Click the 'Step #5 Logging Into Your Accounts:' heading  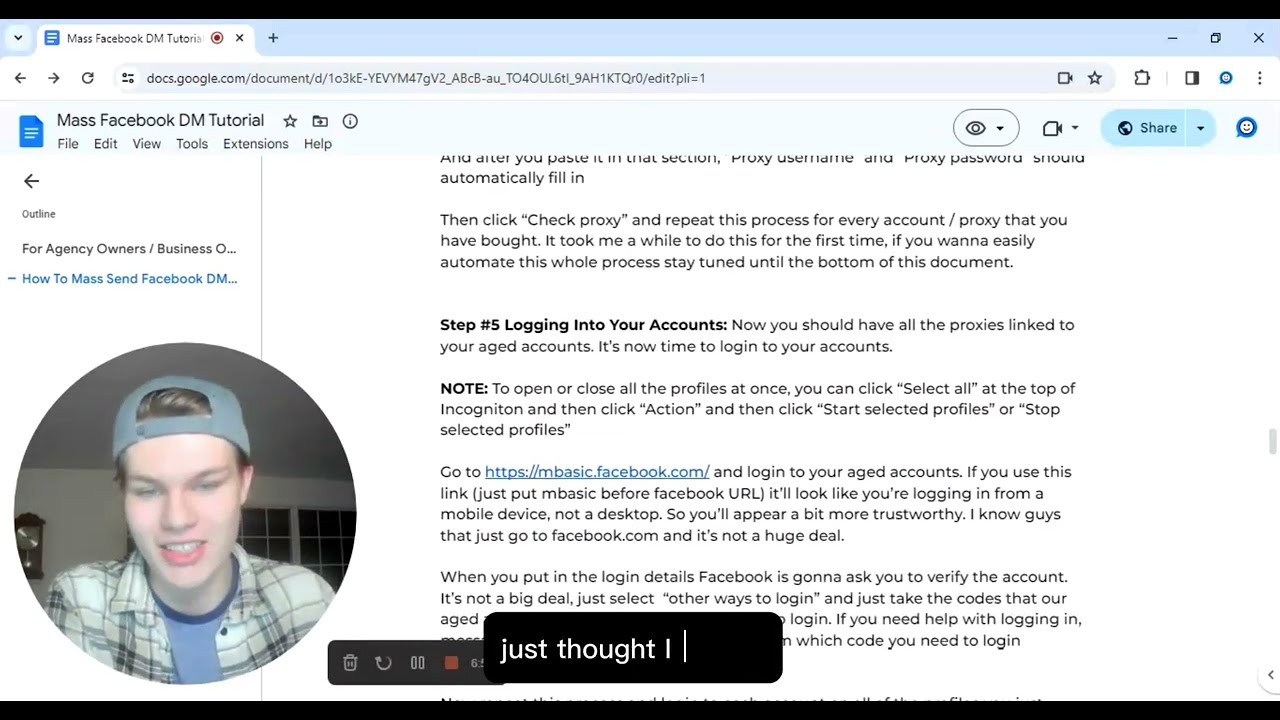584,325
